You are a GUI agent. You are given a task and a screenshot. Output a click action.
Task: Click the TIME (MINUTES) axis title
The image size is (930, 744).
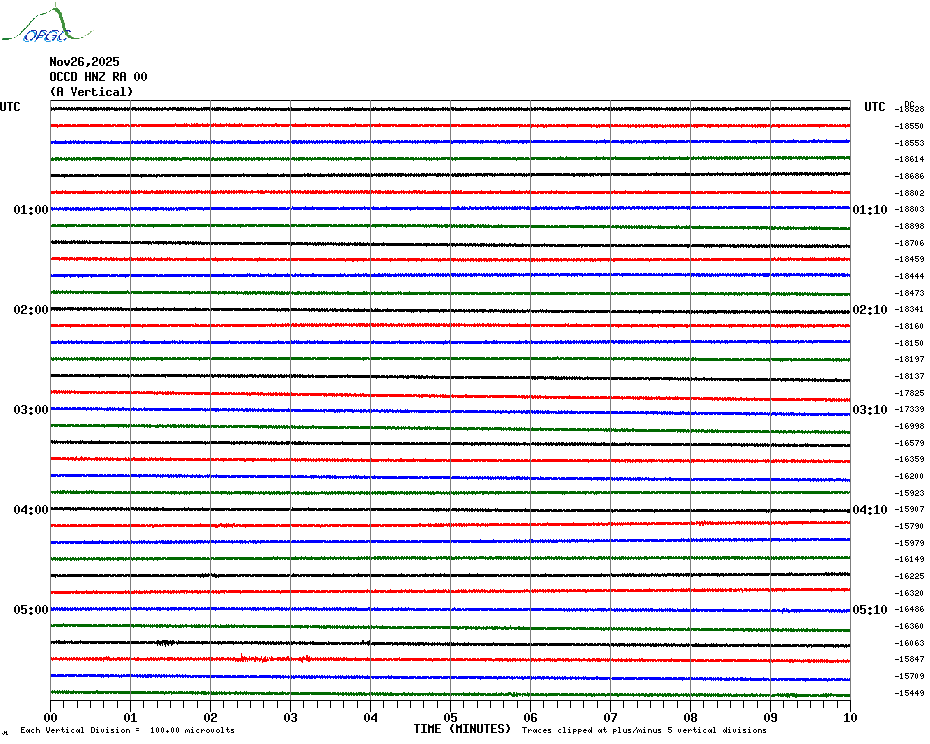[x=462, y=729]
